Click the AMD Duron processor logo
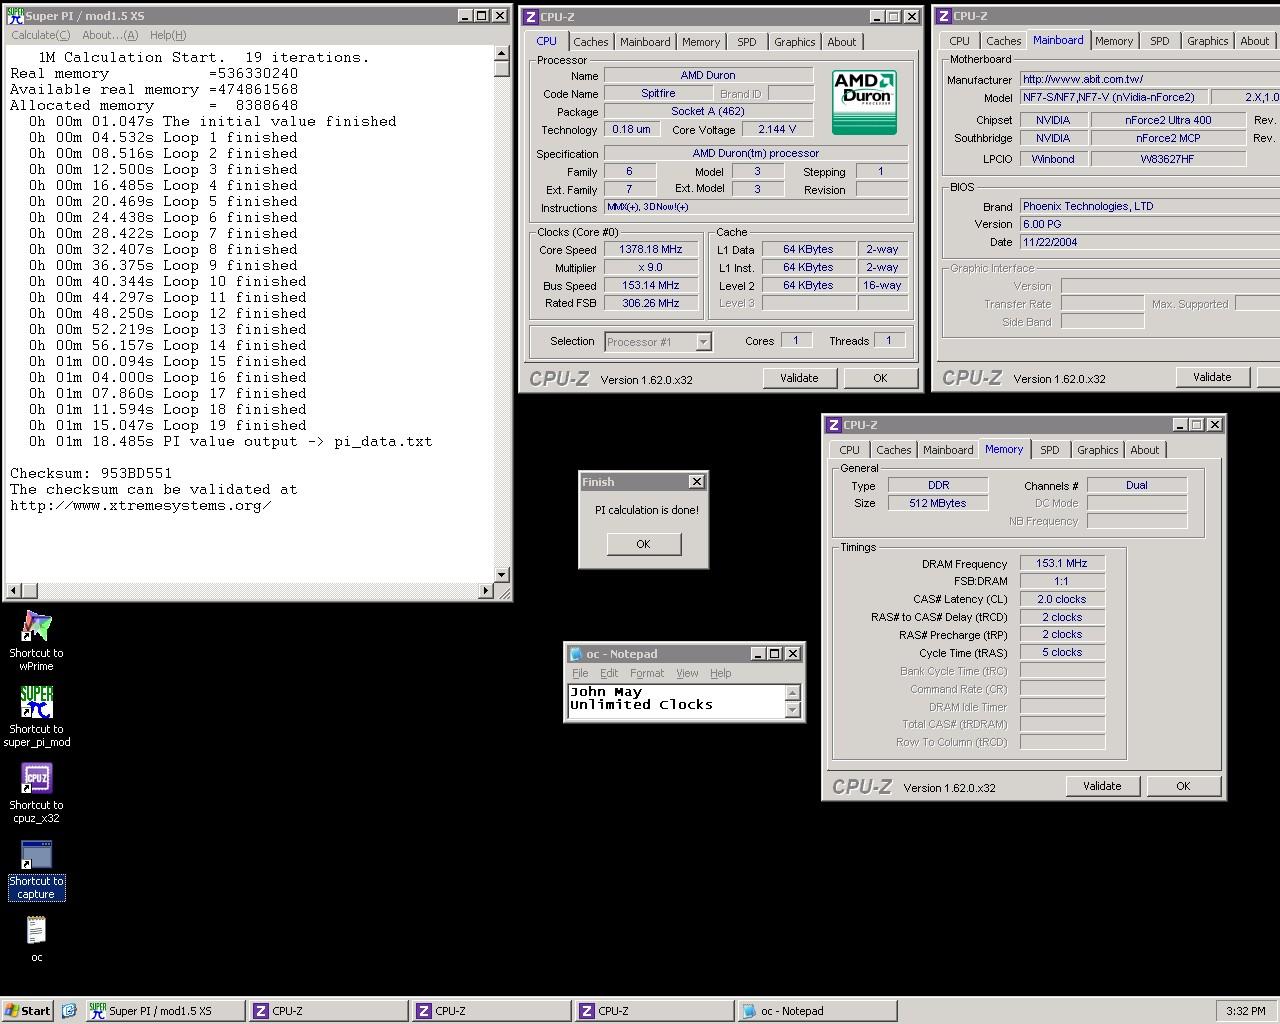 point(864,102)
